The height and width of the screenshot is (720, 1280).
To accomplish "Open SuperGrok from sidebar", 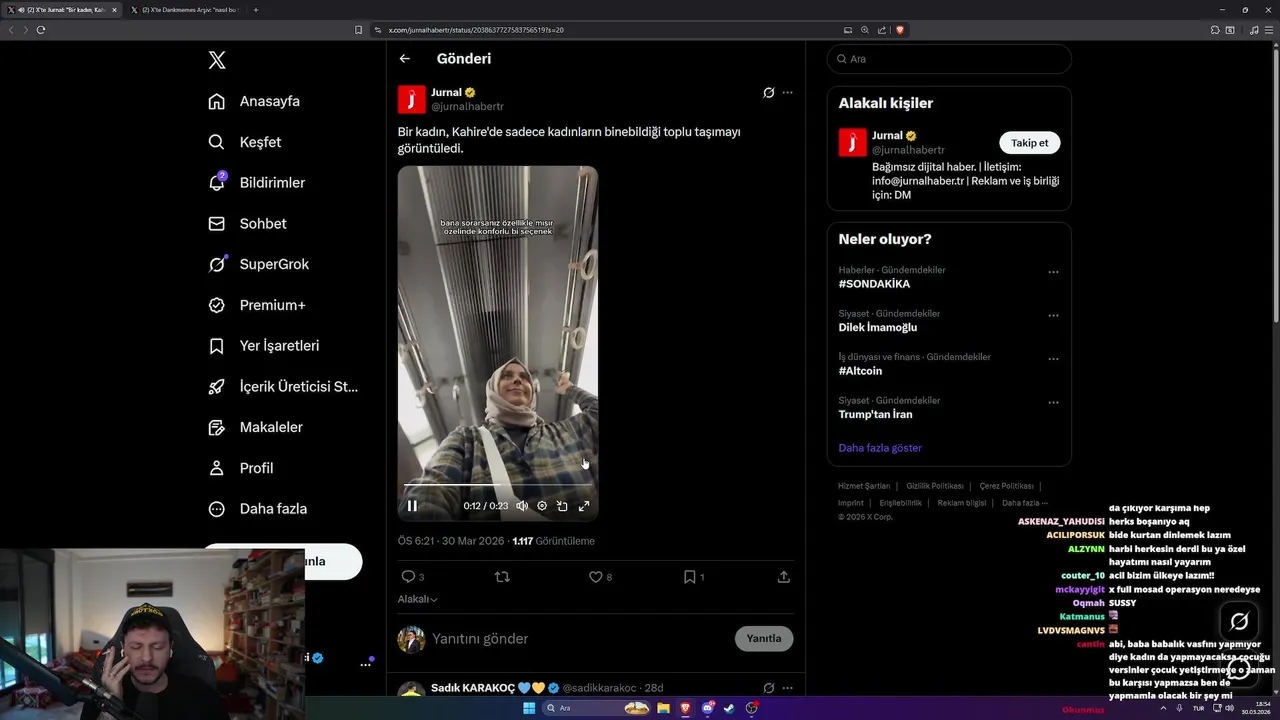I will [258, 264].
